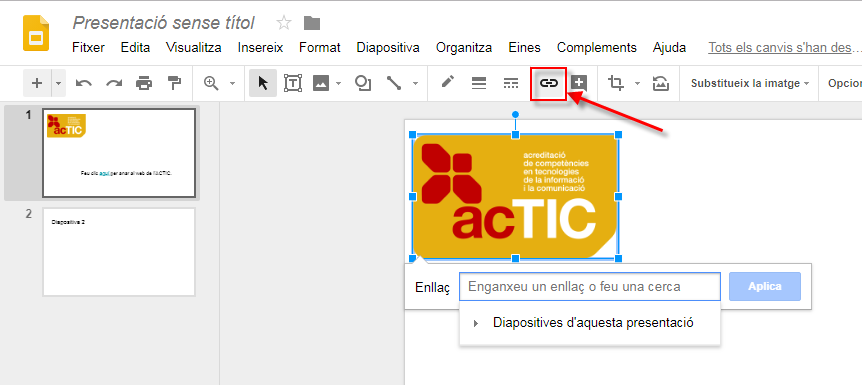862x385 pixels.
Task: Open the Ajuda menu
Action: [x=669, y=48]
